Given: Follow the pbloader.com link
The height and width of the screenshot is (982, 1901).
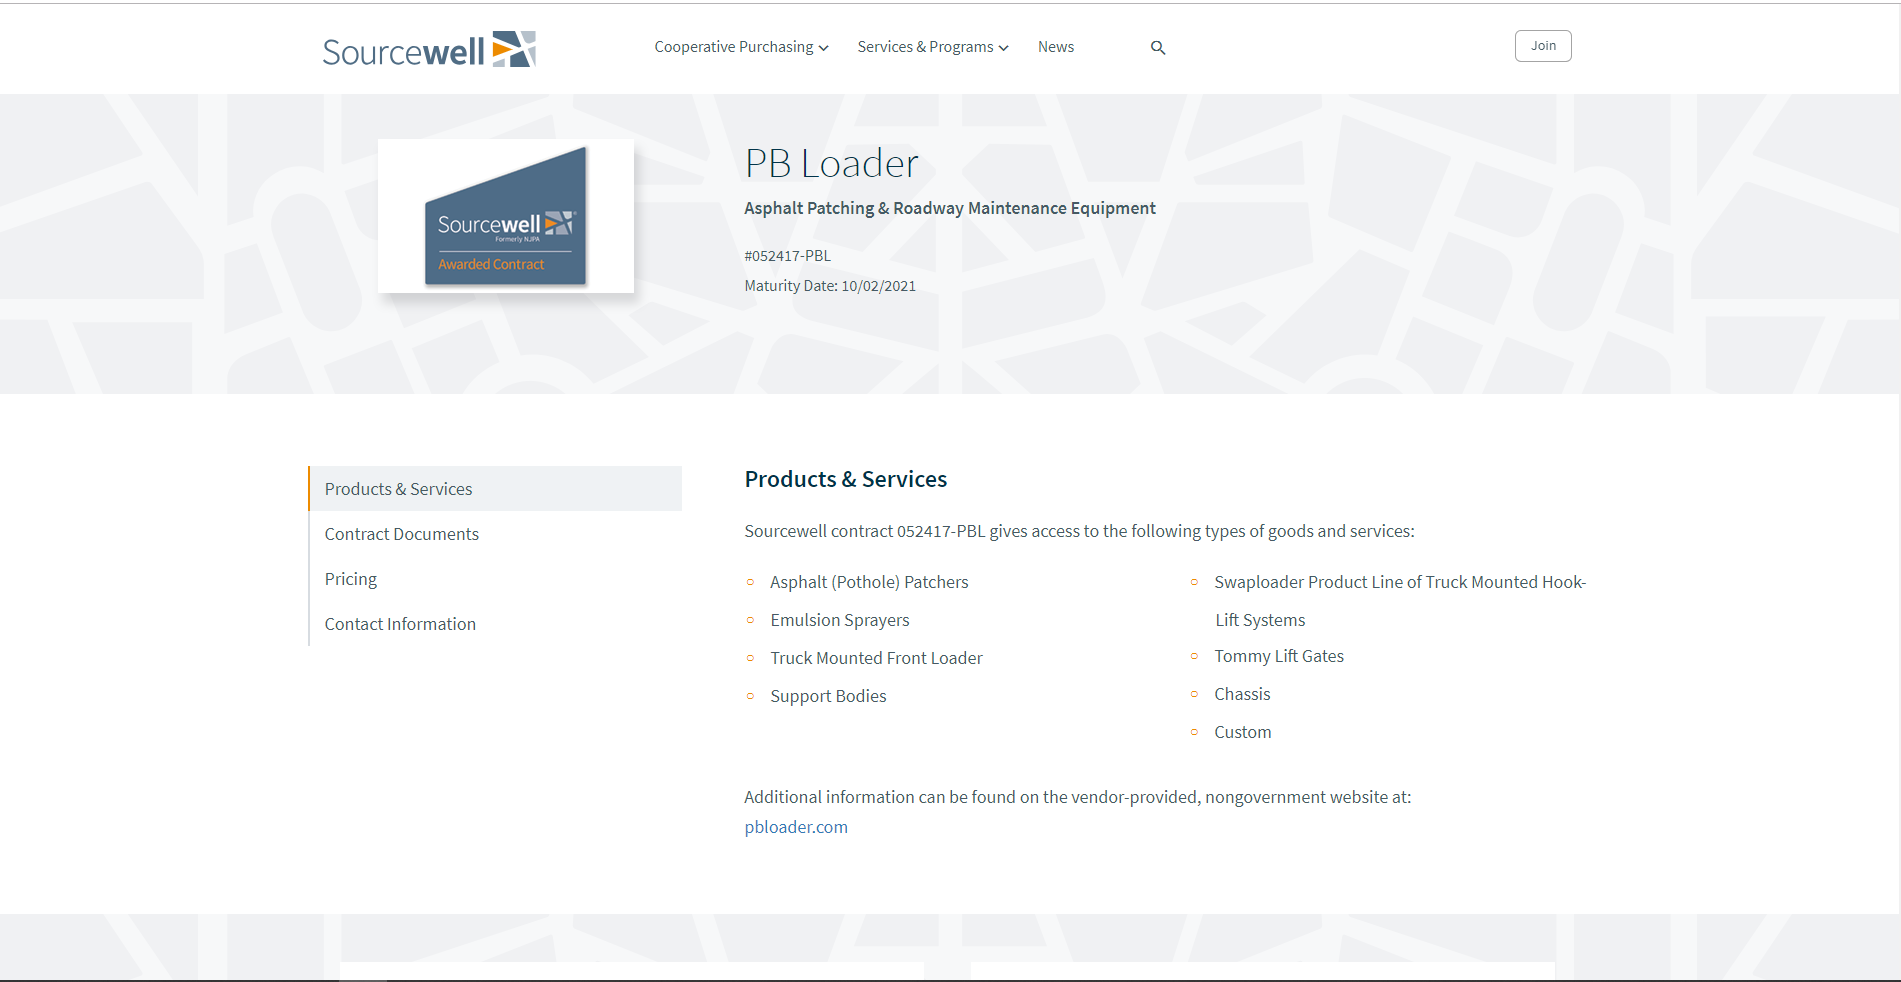Looking at the screenshot, I should pyautogui.click(x=795, y=827).
